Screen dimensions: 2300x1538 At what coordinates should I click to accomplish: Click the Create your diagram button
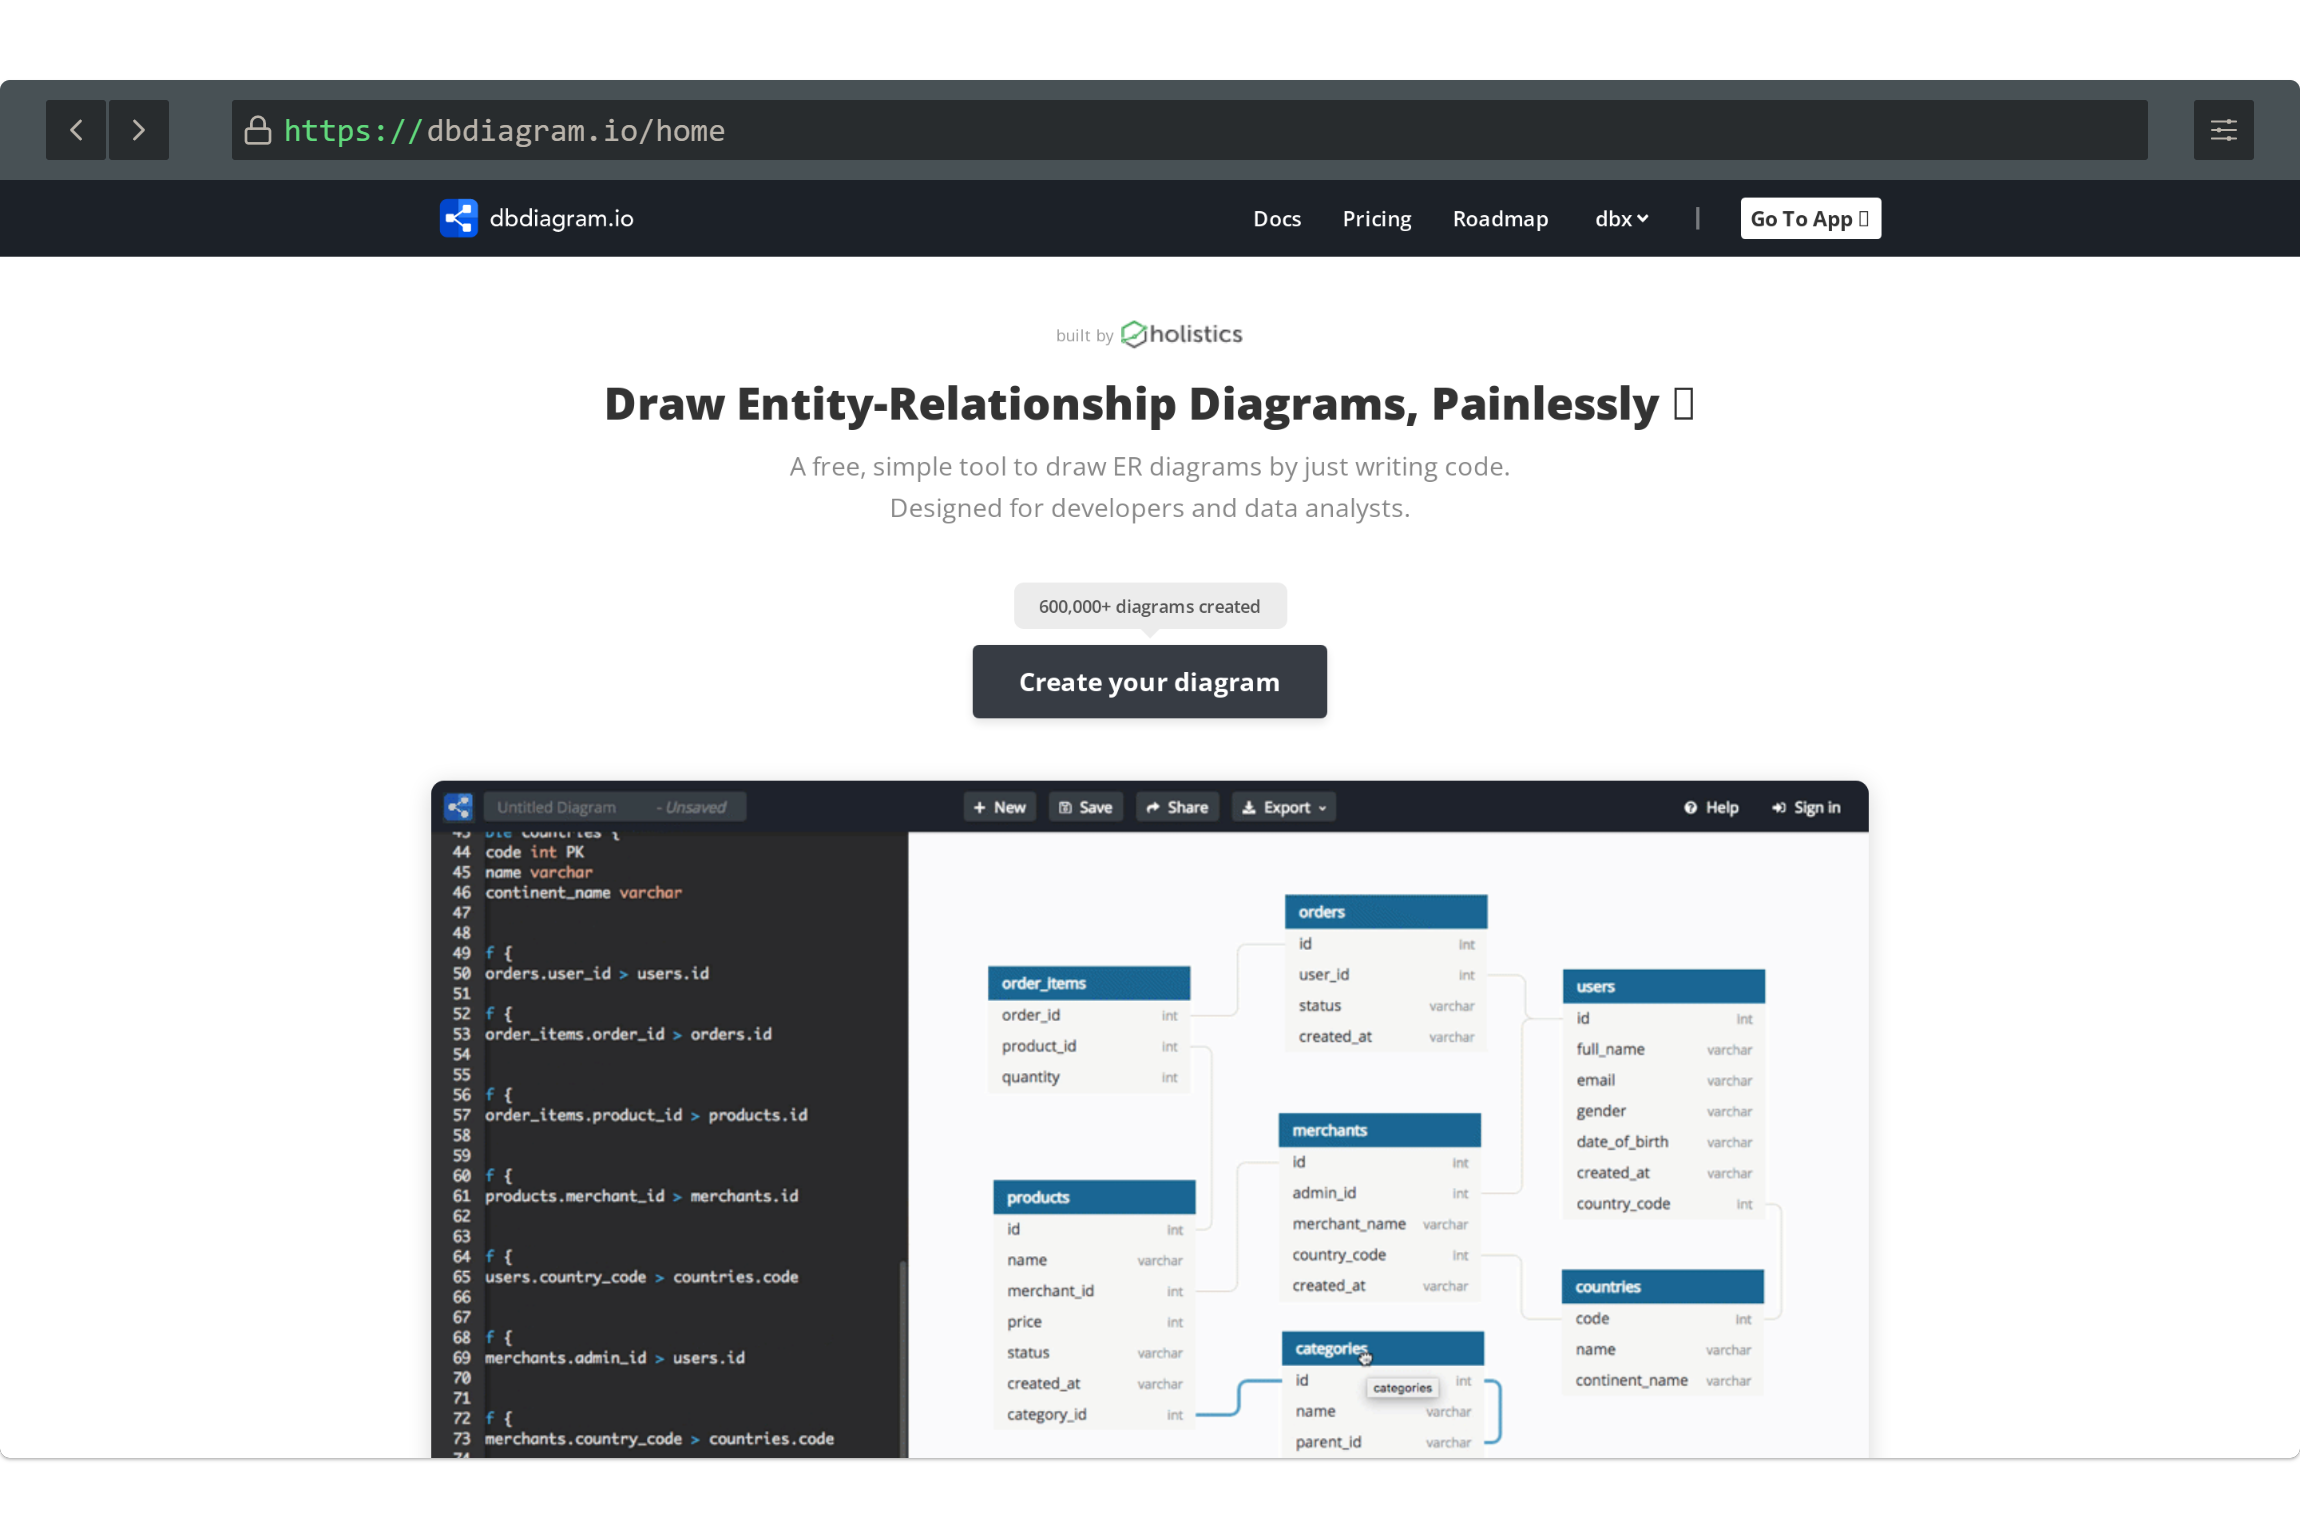point(1150,681)
